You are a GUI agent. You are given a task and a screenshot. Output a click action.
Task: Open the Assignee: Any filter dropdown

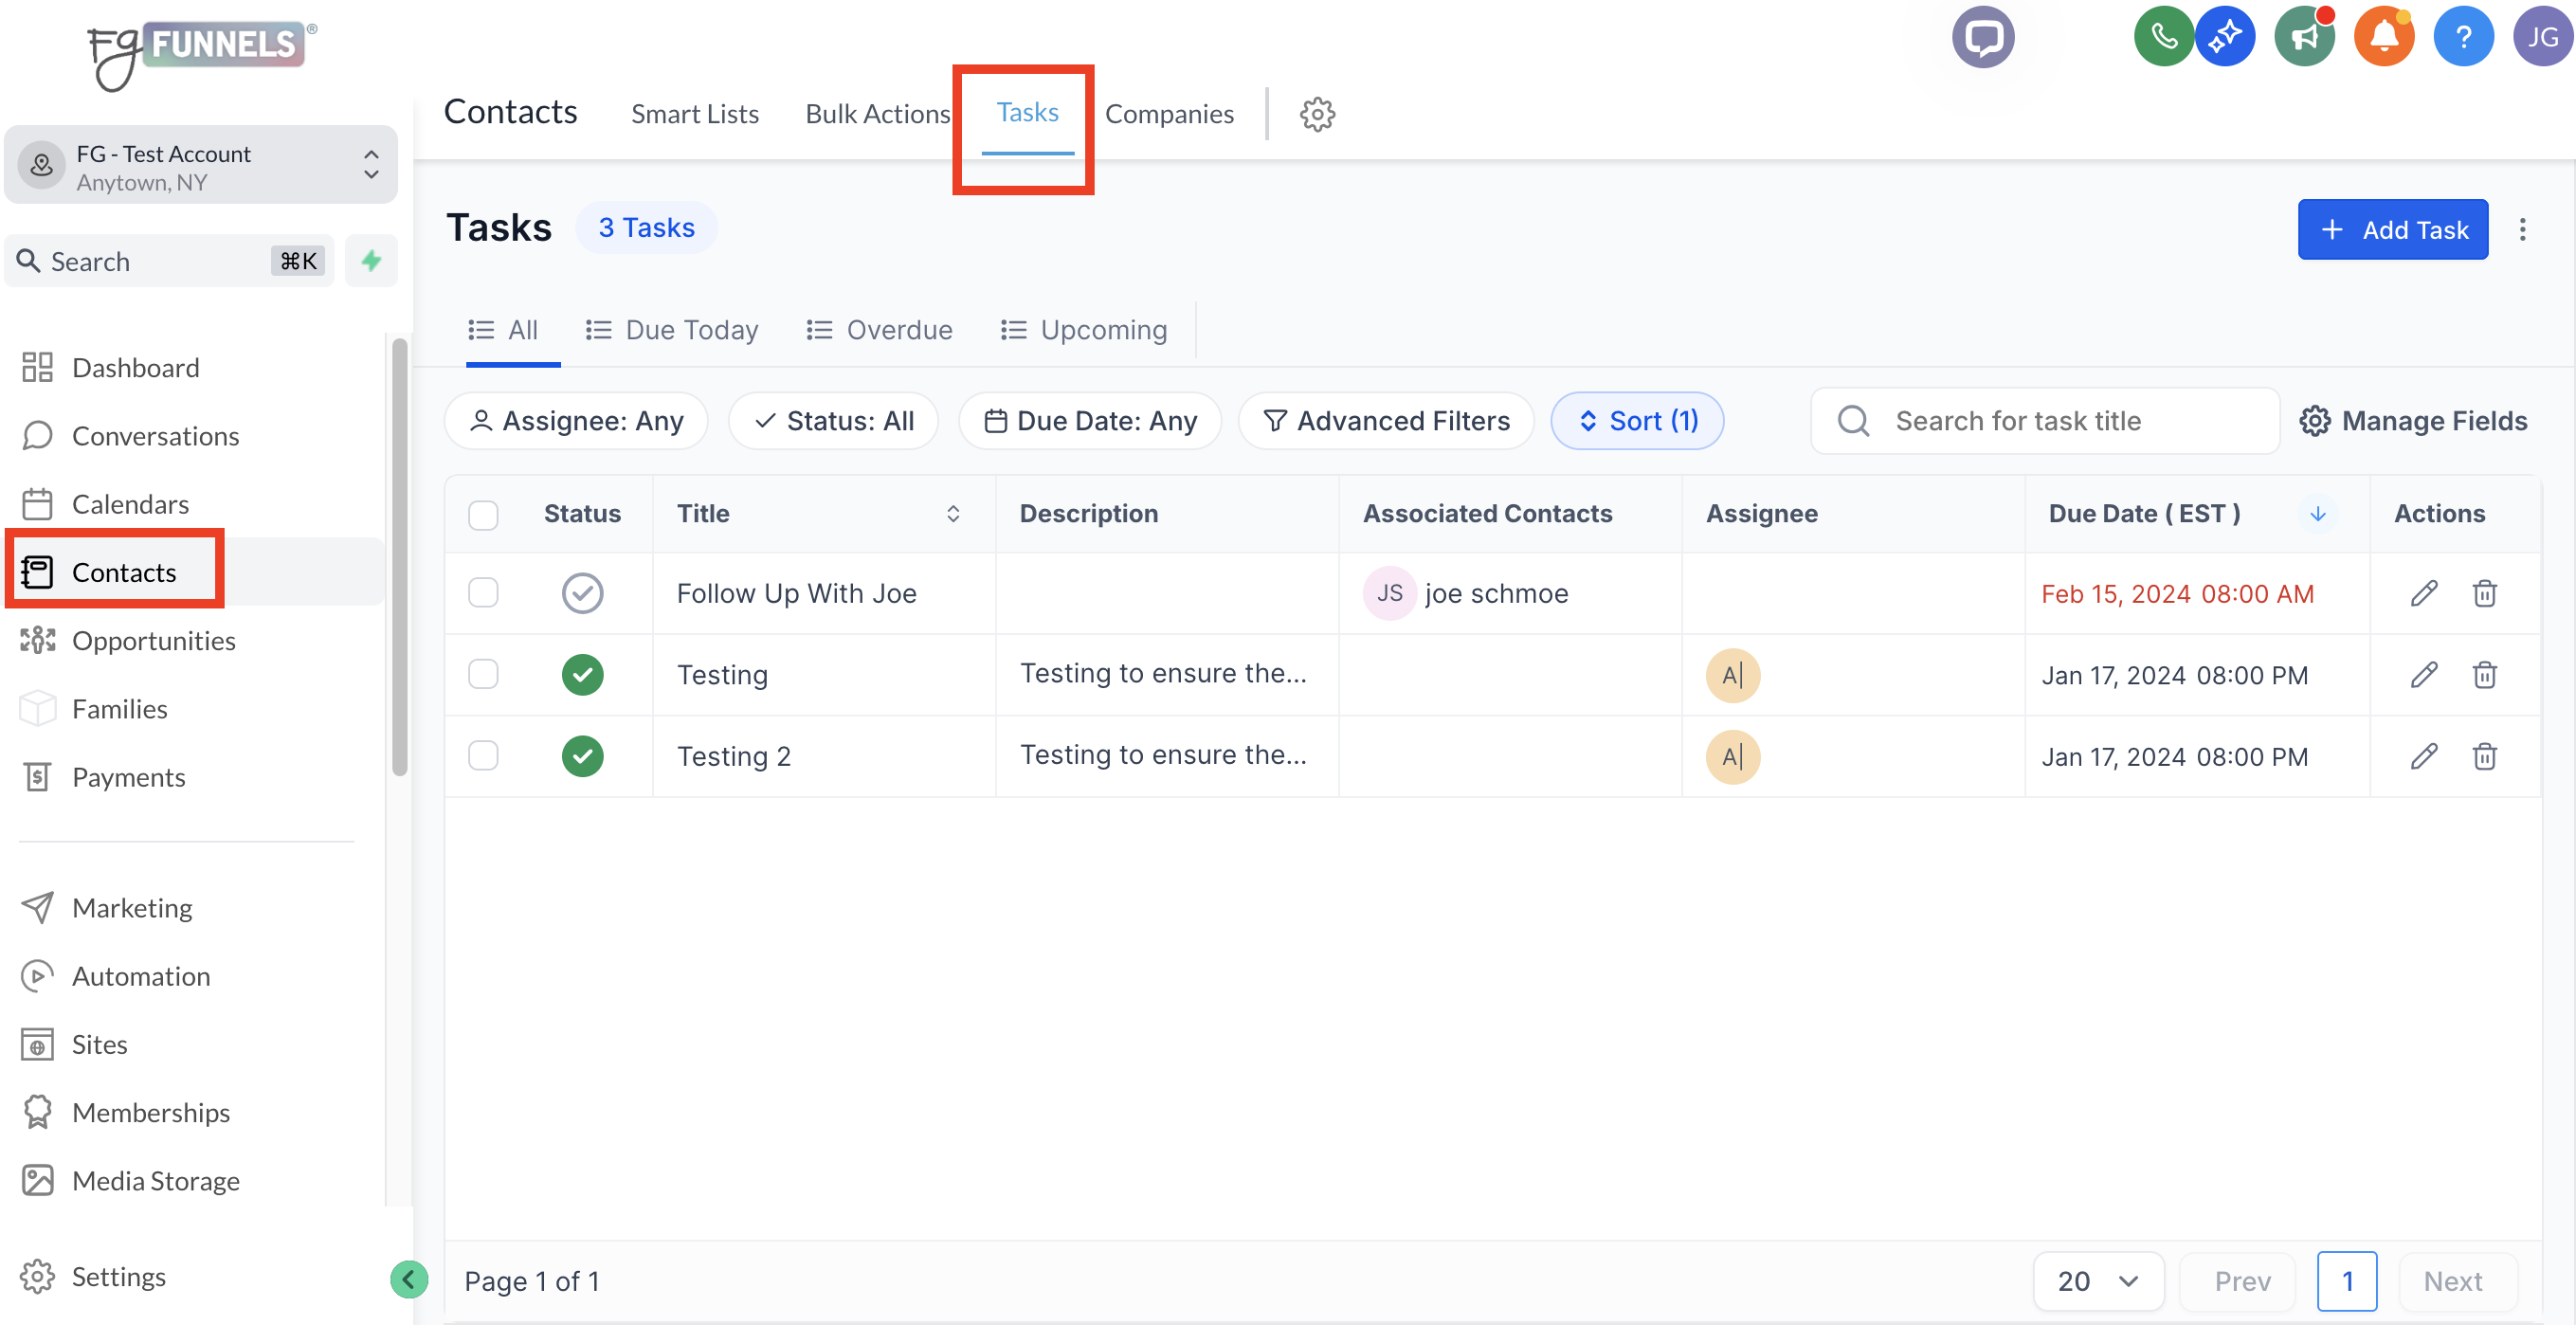click(x=576, y=421)
